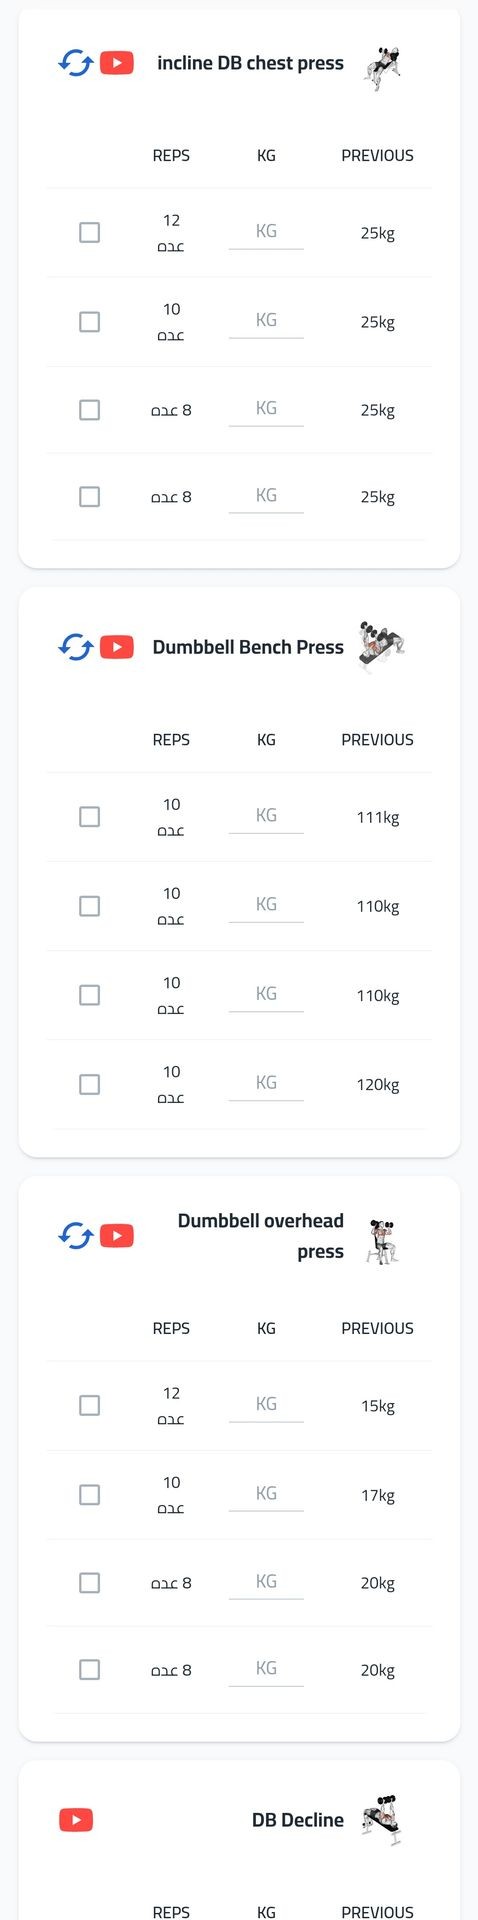Focus KG field for the 111kg bench press set
Image resolution: width=478 pixels, height=1920 pixels.
(x=266, y=816)
